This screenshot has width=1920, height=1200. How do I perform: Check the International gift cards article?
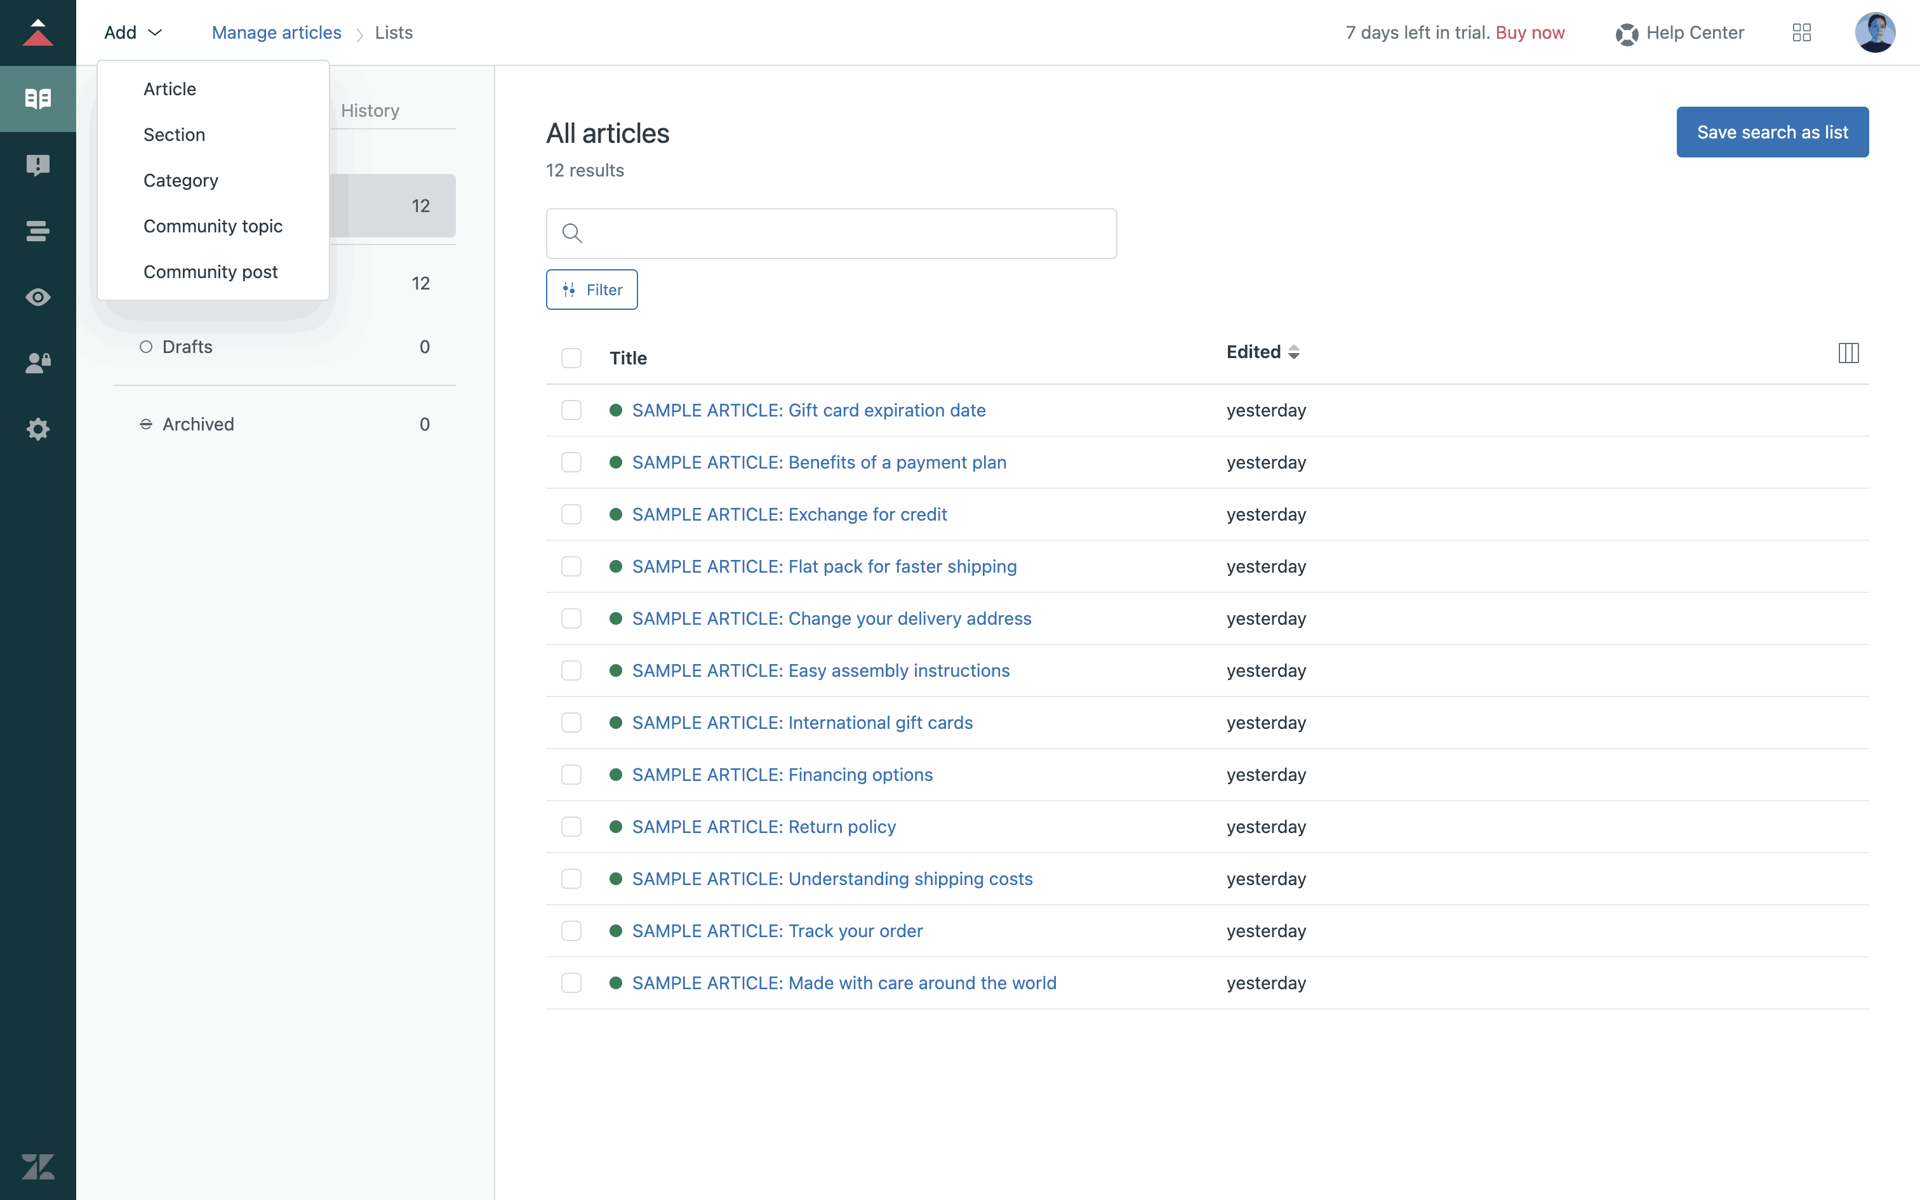[x=571, y=722]
